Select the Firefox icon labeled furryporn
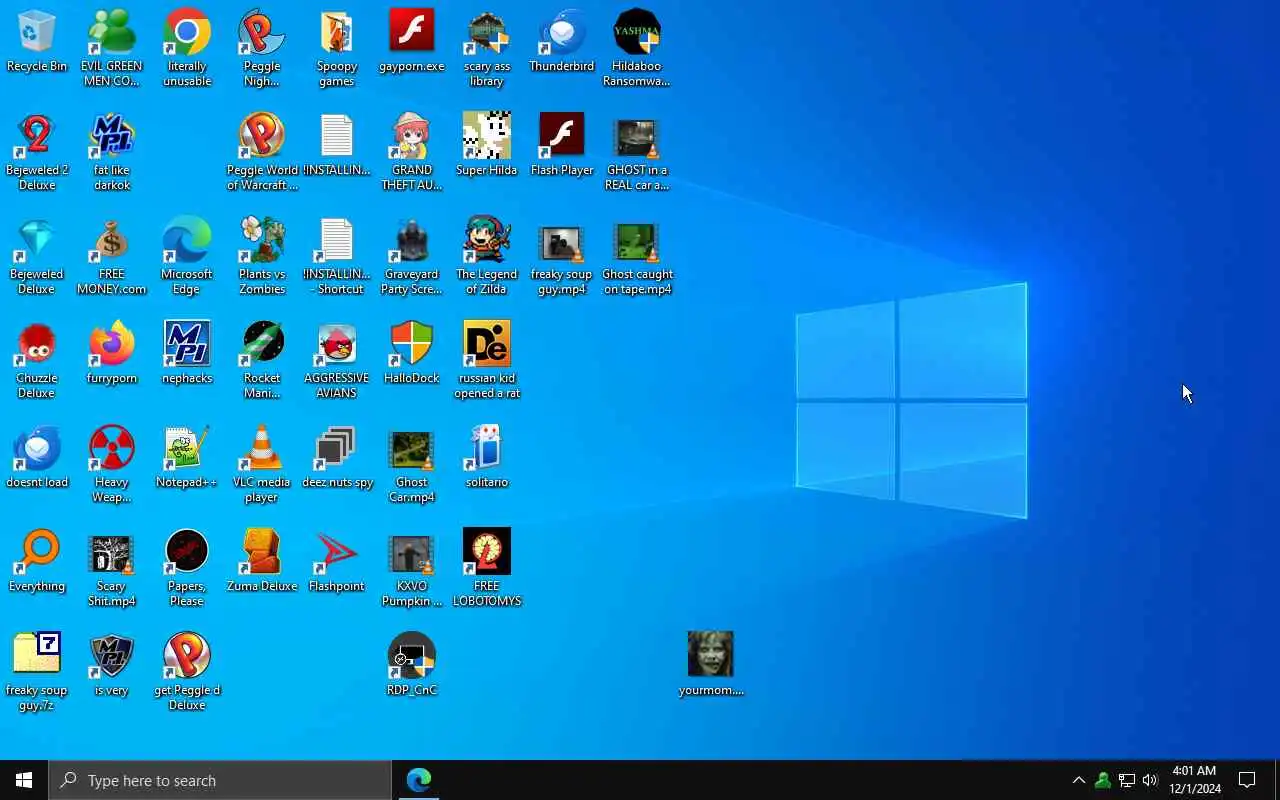 pos(112,345)
